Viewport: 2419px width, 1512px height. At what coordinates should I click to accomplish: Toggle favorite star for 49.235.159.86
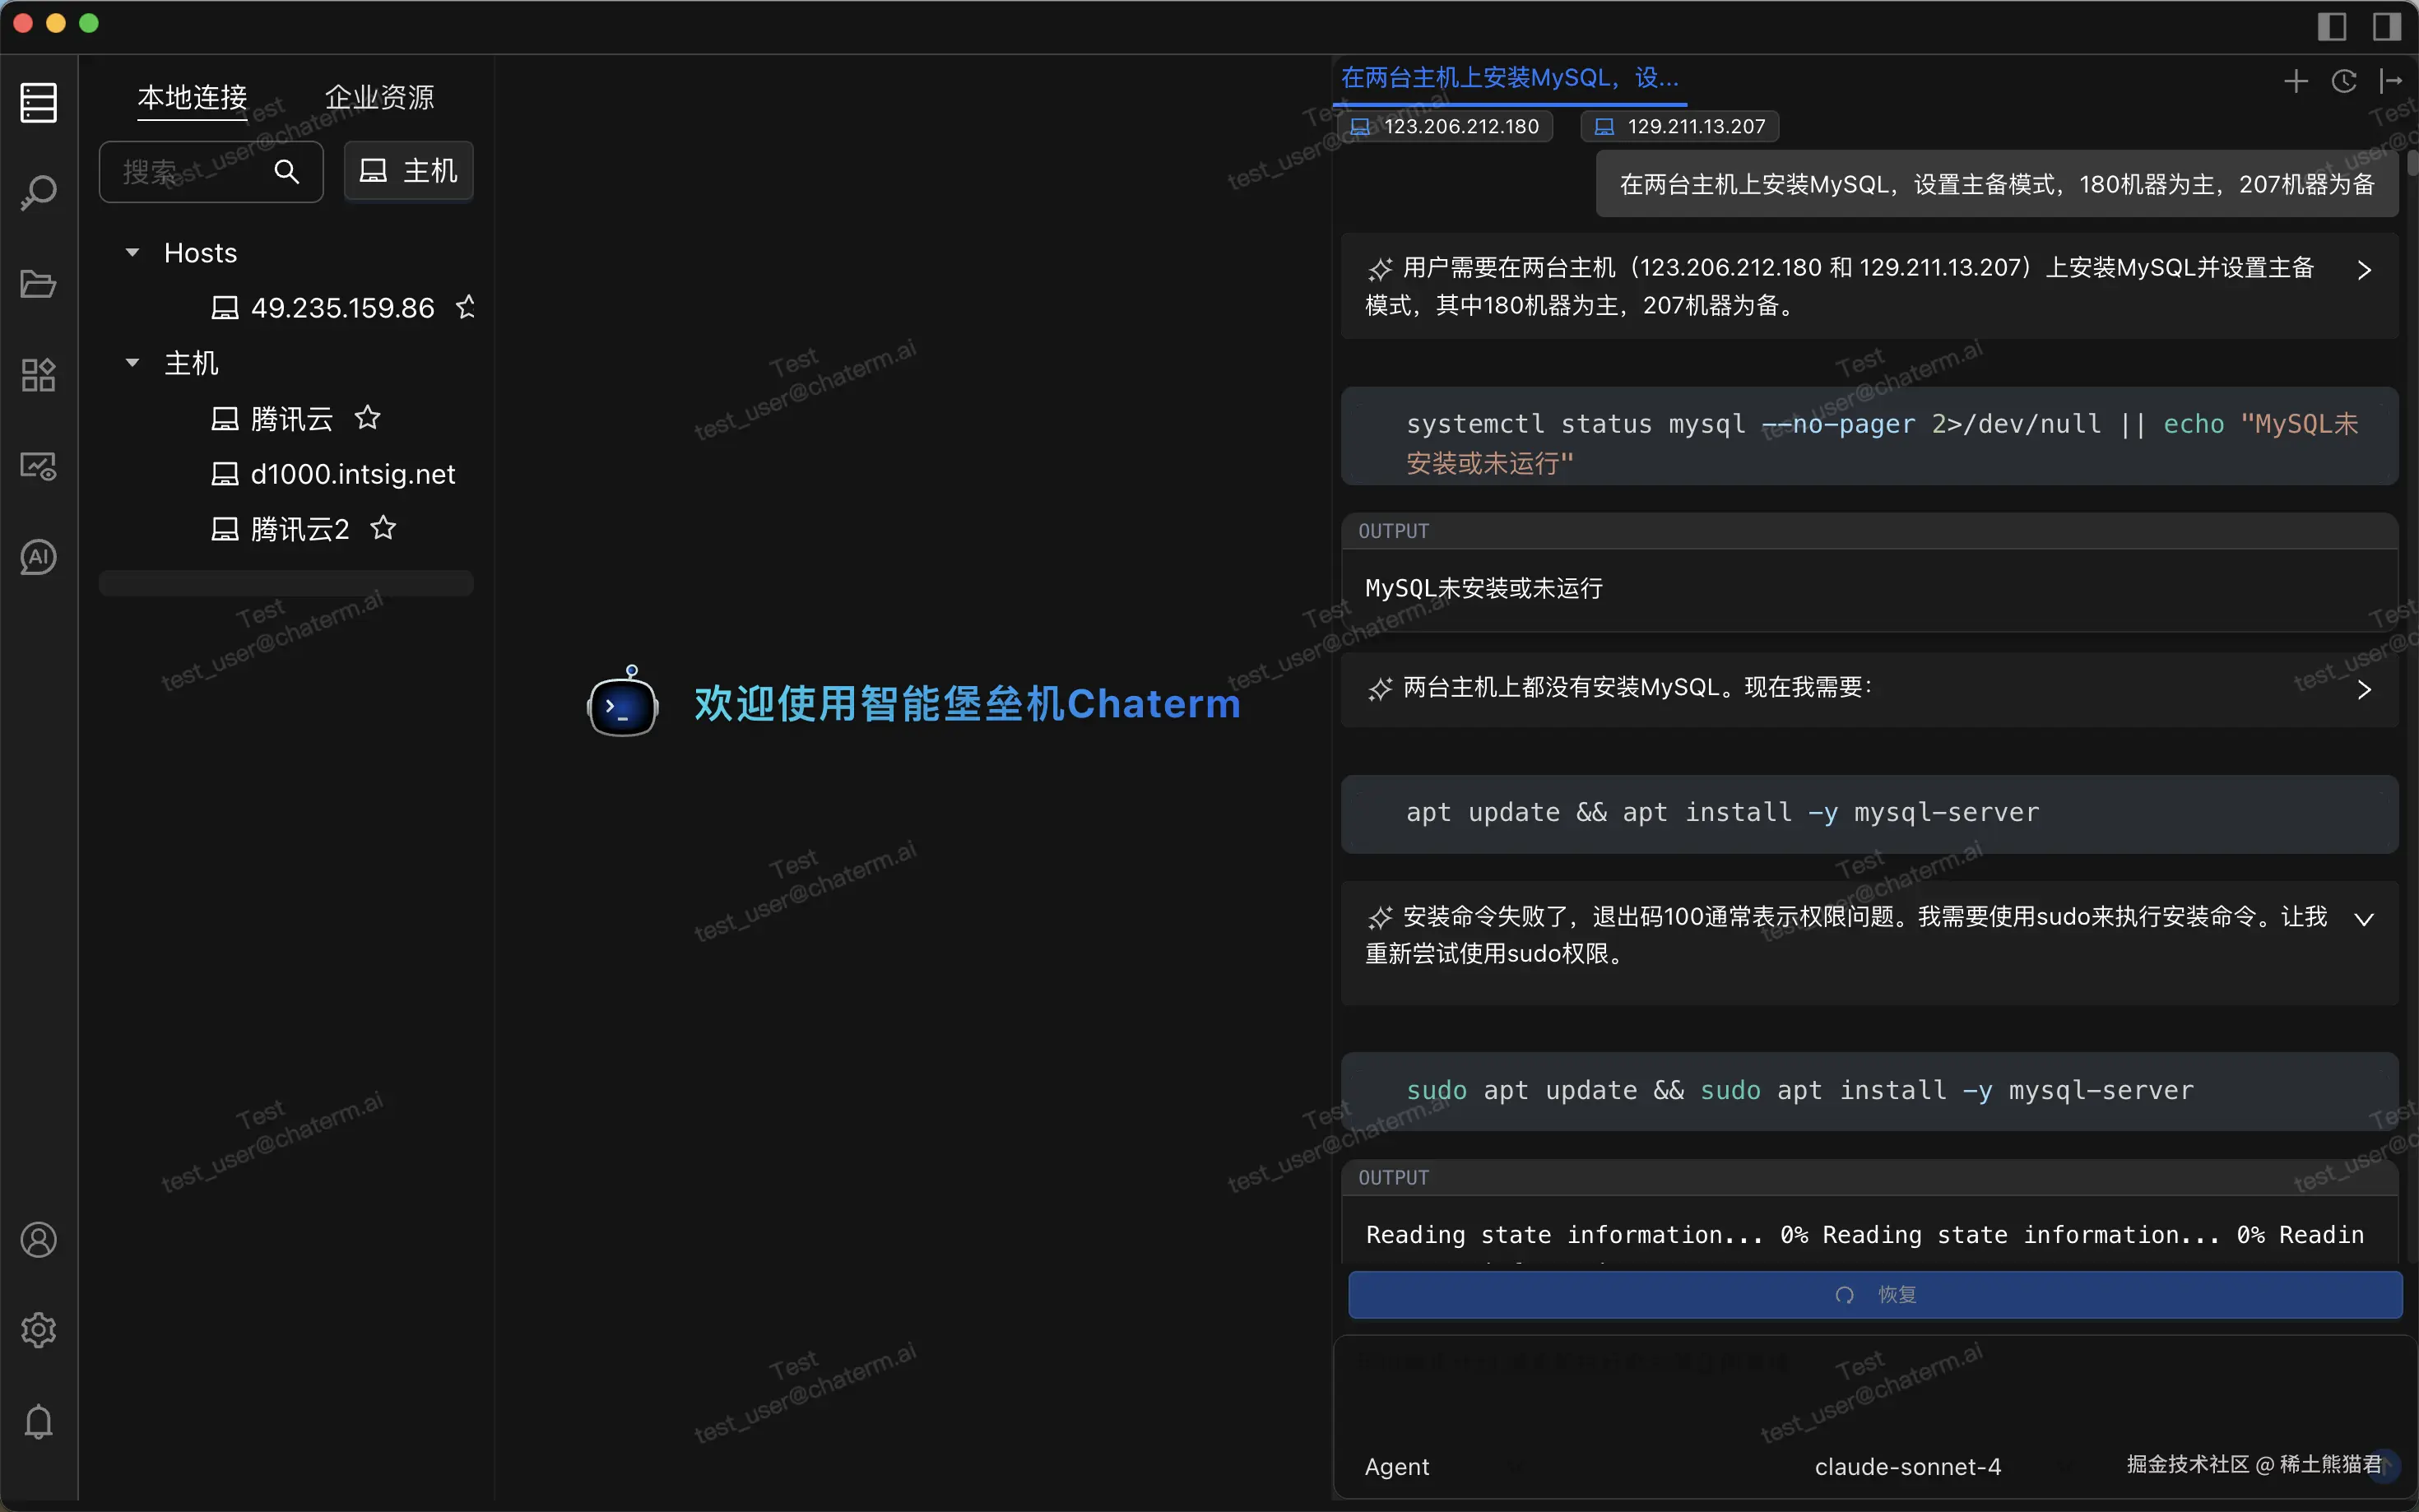coord(466,307)
